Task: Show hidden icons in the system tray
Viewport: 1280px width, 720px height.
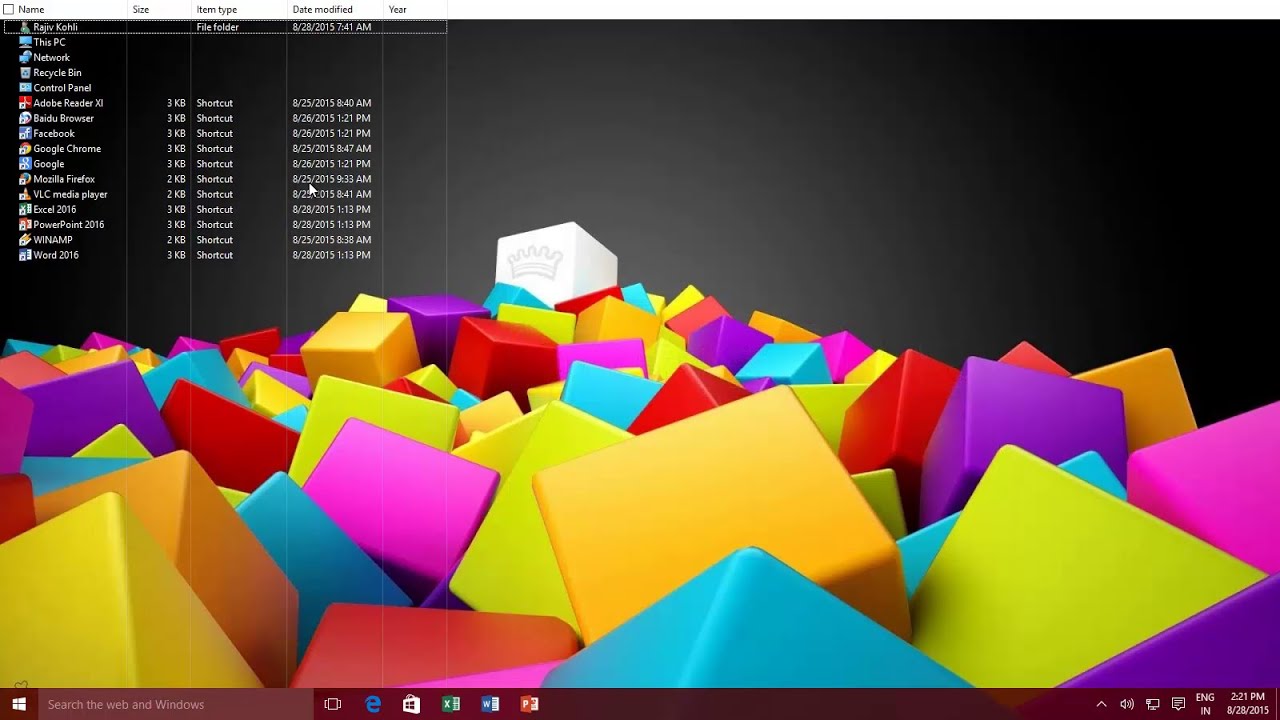Action: (x=1101, y=704)
